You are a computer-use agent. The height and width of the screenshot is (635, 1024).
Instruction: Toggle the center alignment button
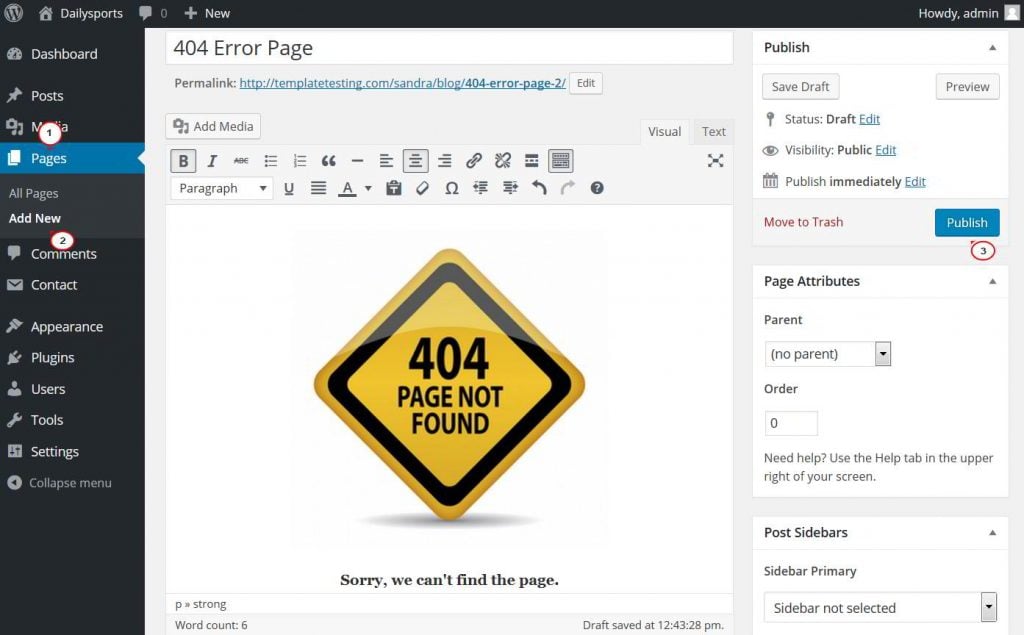pos(415,161)
